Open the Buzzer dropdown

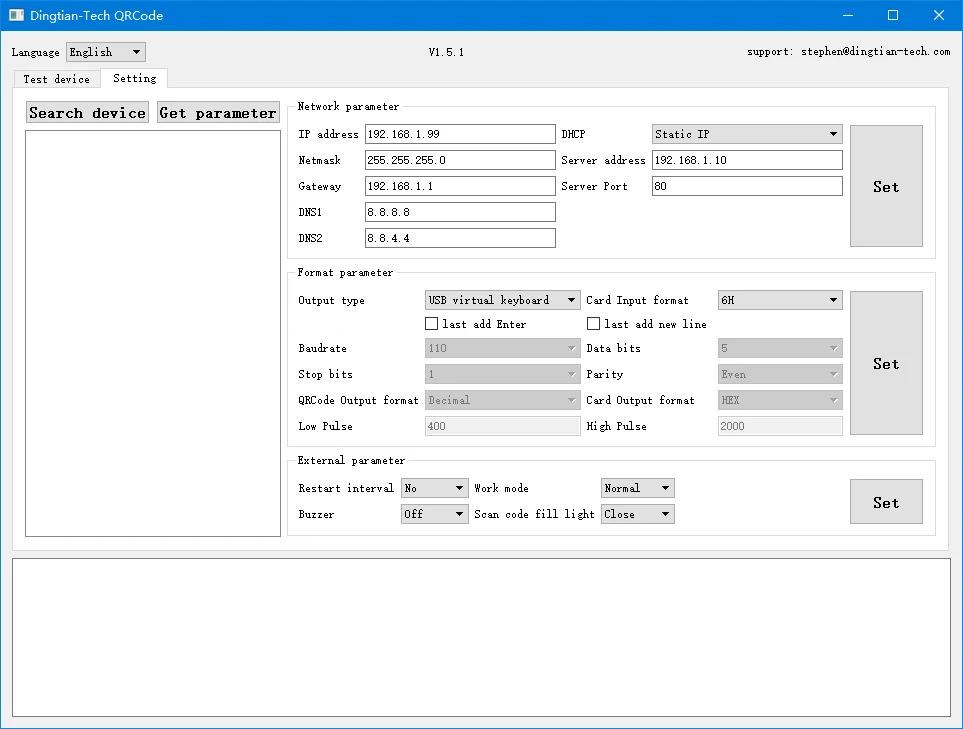tap(435, 514)
